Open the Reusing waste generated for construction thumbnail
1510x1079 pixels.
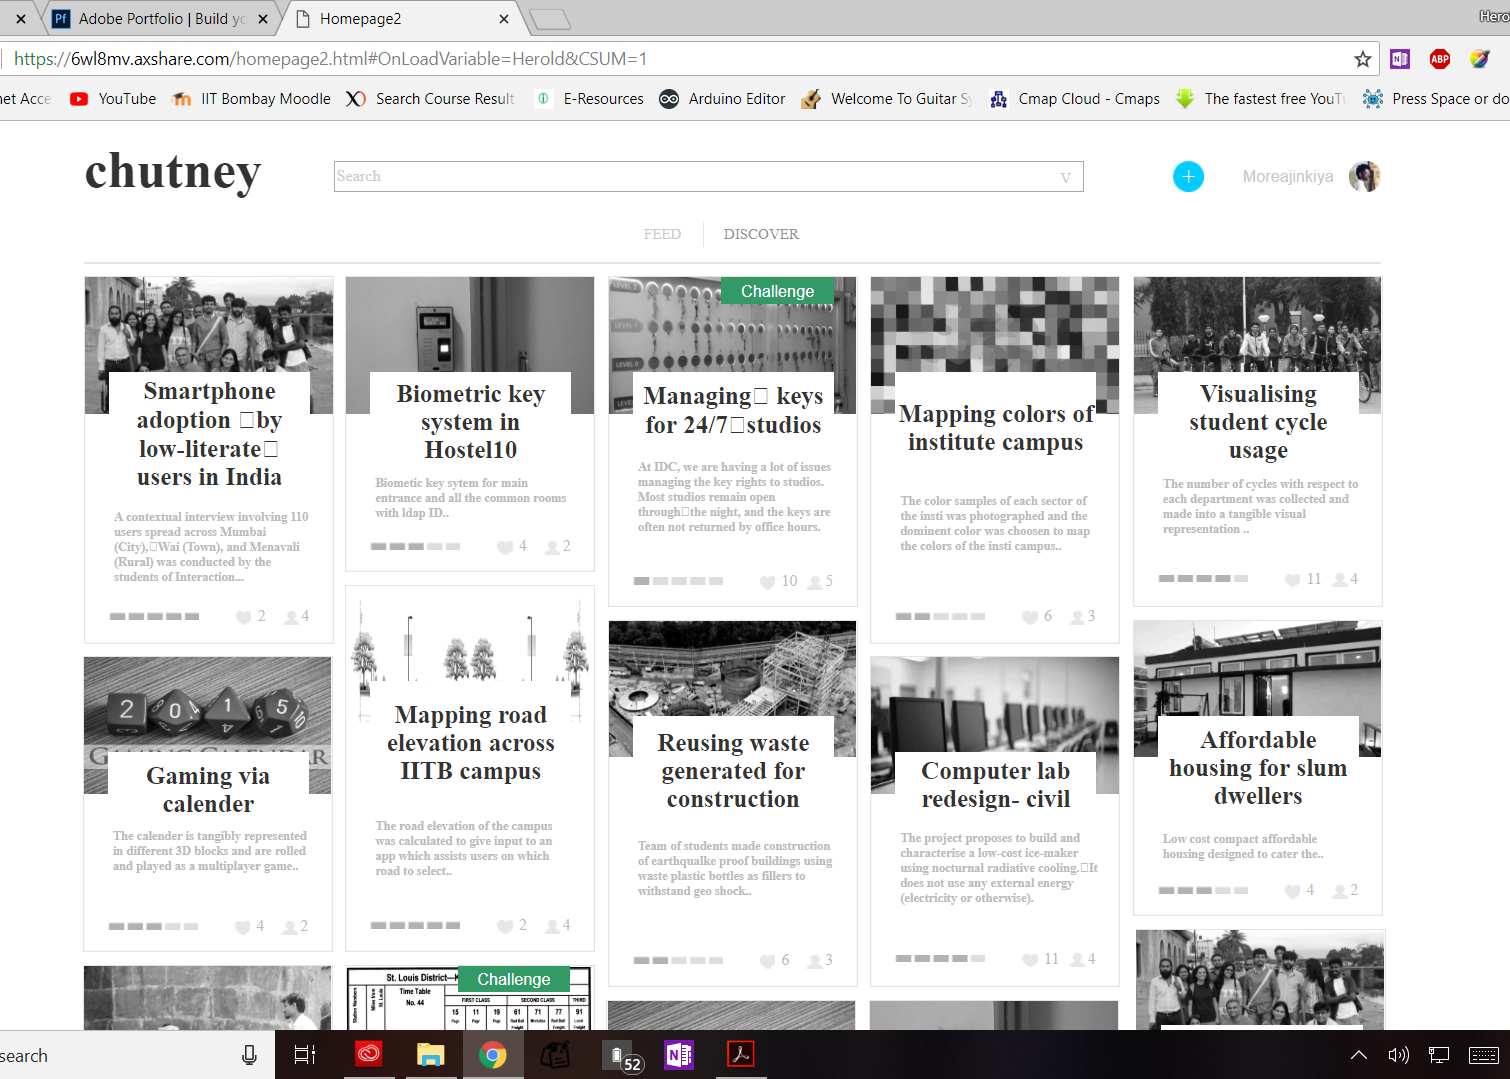pyautogui.click(x=732, y=688)
